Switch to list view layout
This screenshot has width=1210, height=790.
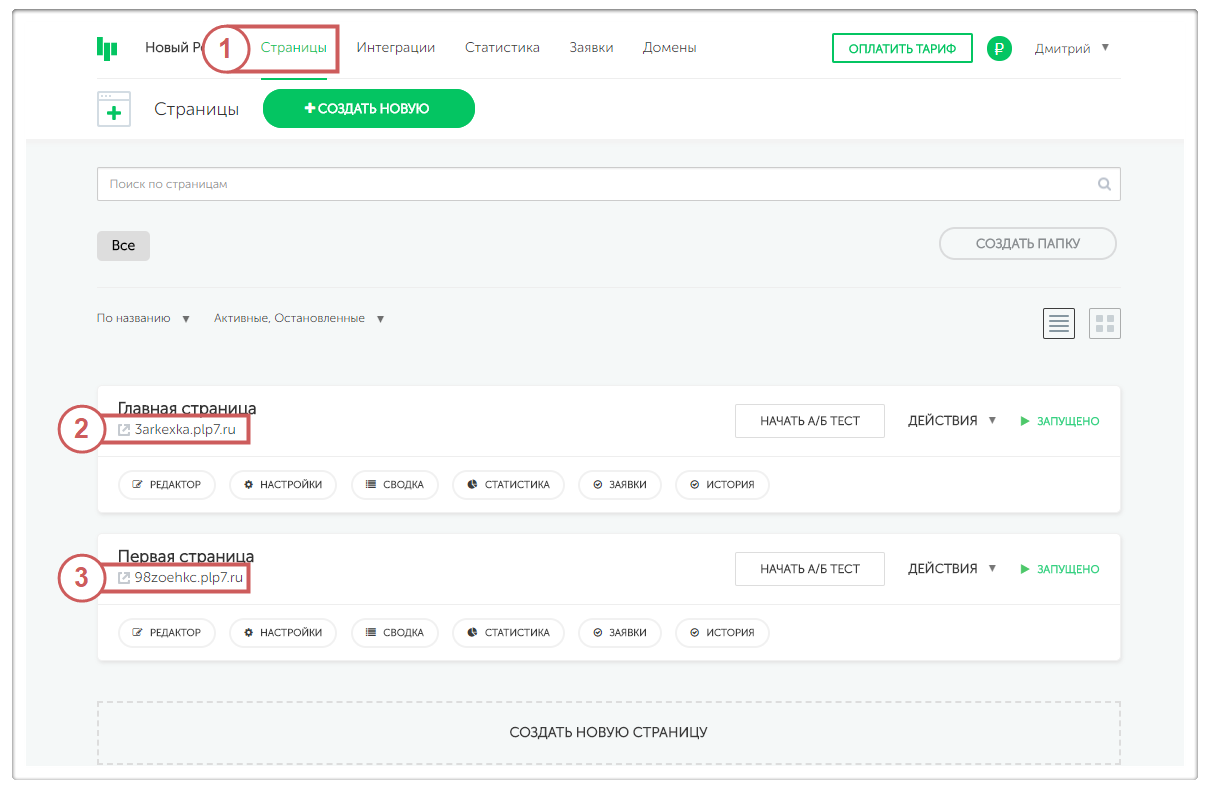click(x=1058, y=323)
